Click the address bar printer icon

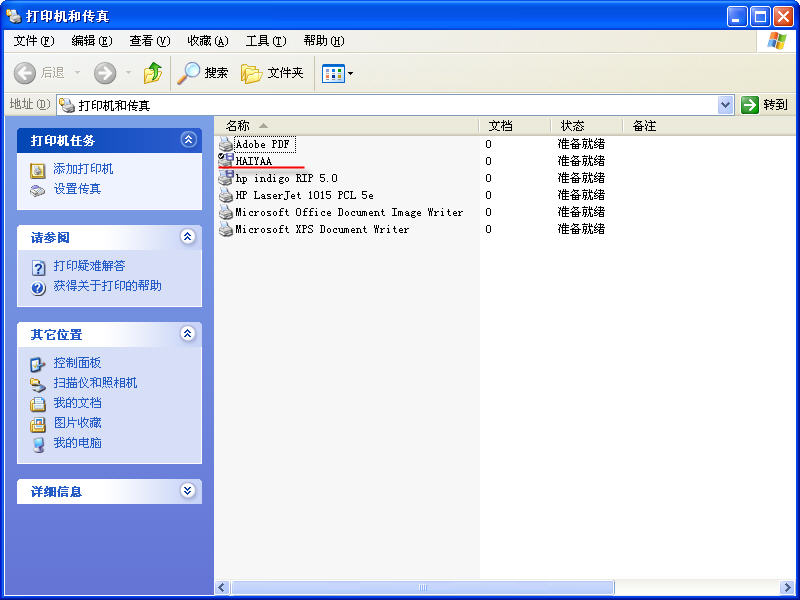67,106
